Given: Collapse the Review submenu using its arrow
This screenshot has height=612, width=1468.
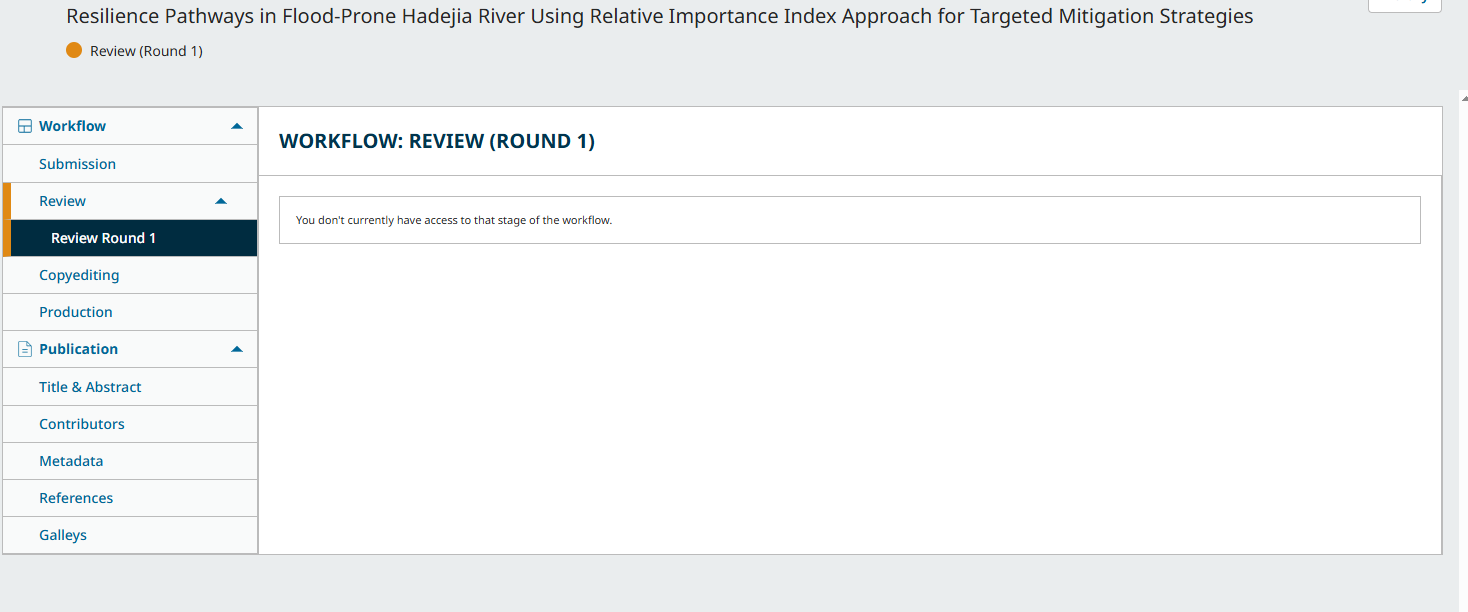Looking at the screenshot, I should (221, 201).
